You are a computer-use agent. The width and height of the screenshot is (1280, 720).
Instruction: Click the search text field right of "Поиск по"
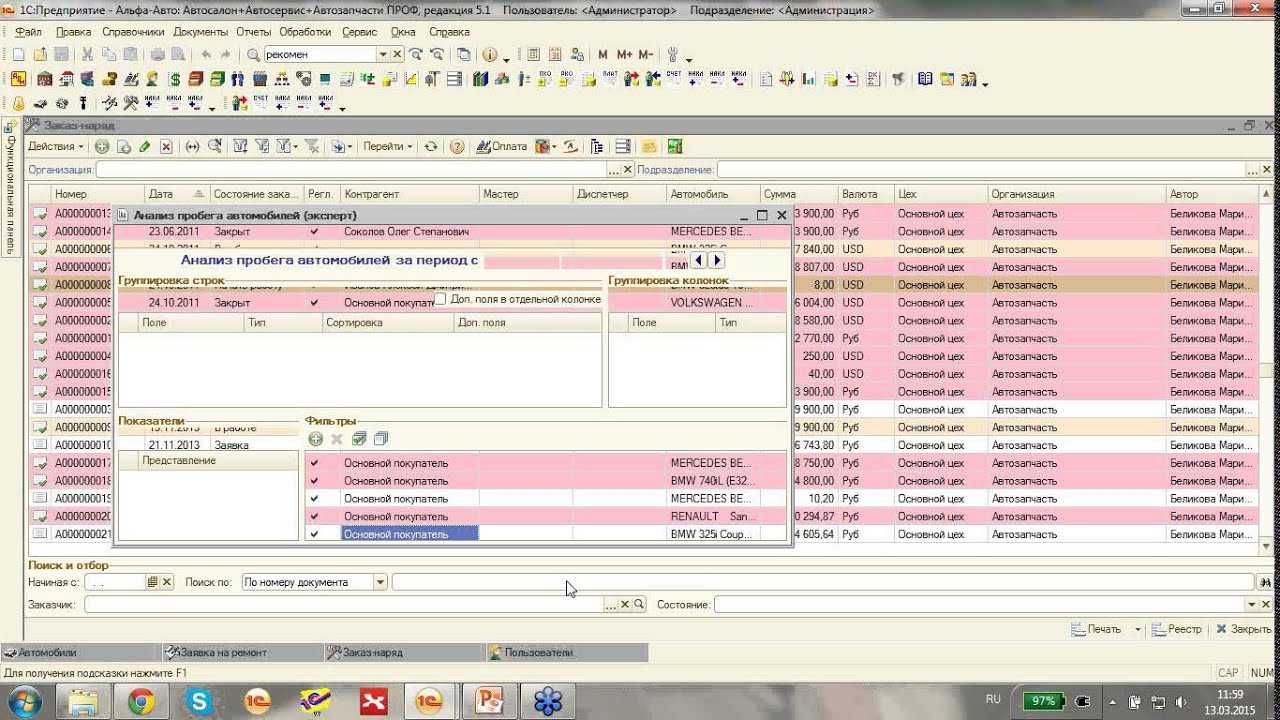click(x=823, y=582)
